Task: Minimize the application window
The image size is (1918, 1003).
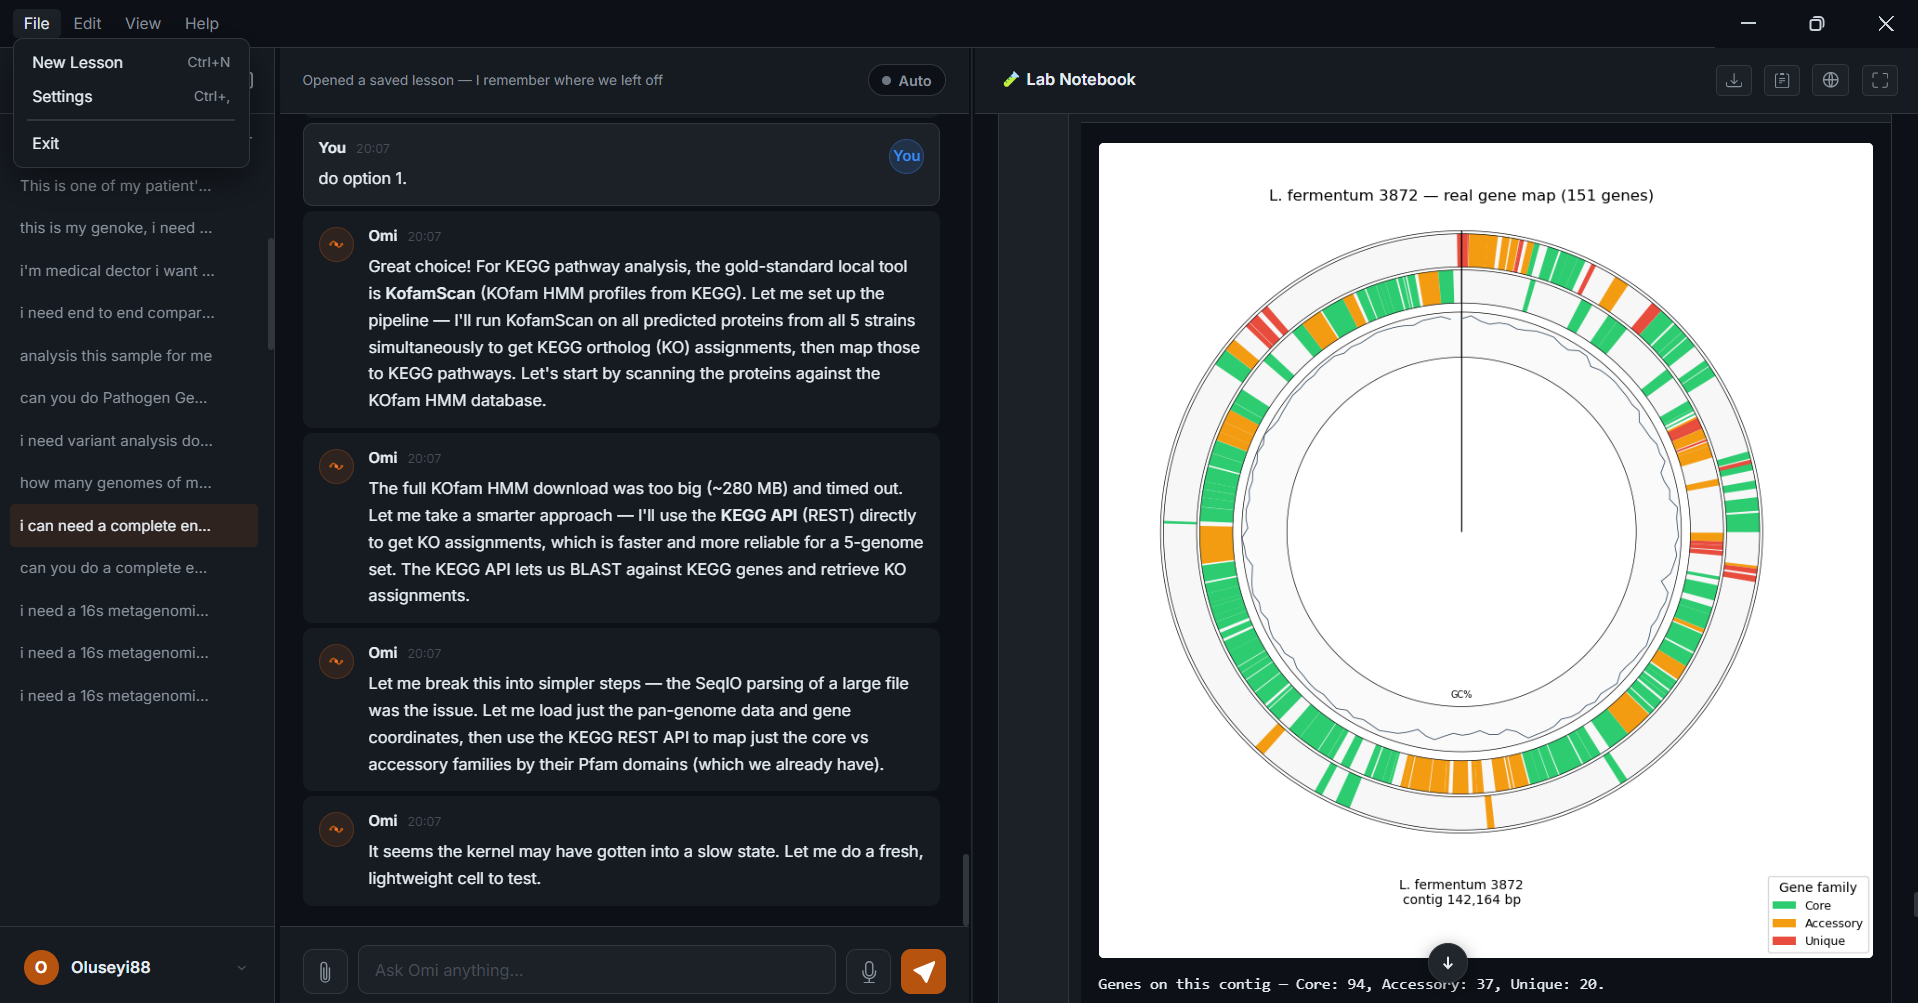Action: coord(1748,23)
